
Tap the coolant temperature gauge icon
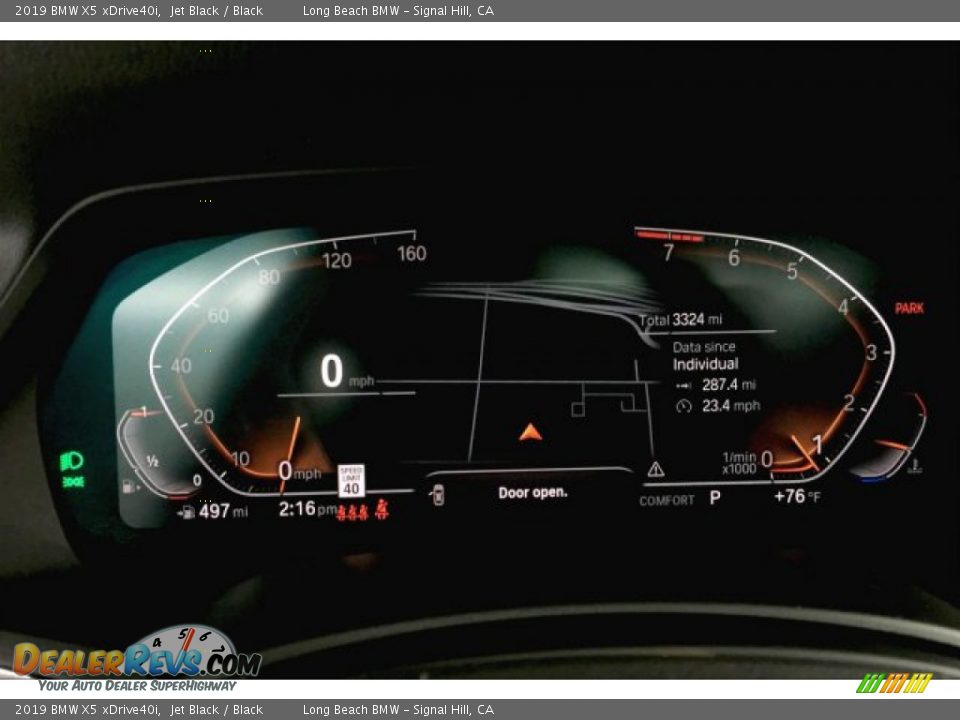pos(914,466)
